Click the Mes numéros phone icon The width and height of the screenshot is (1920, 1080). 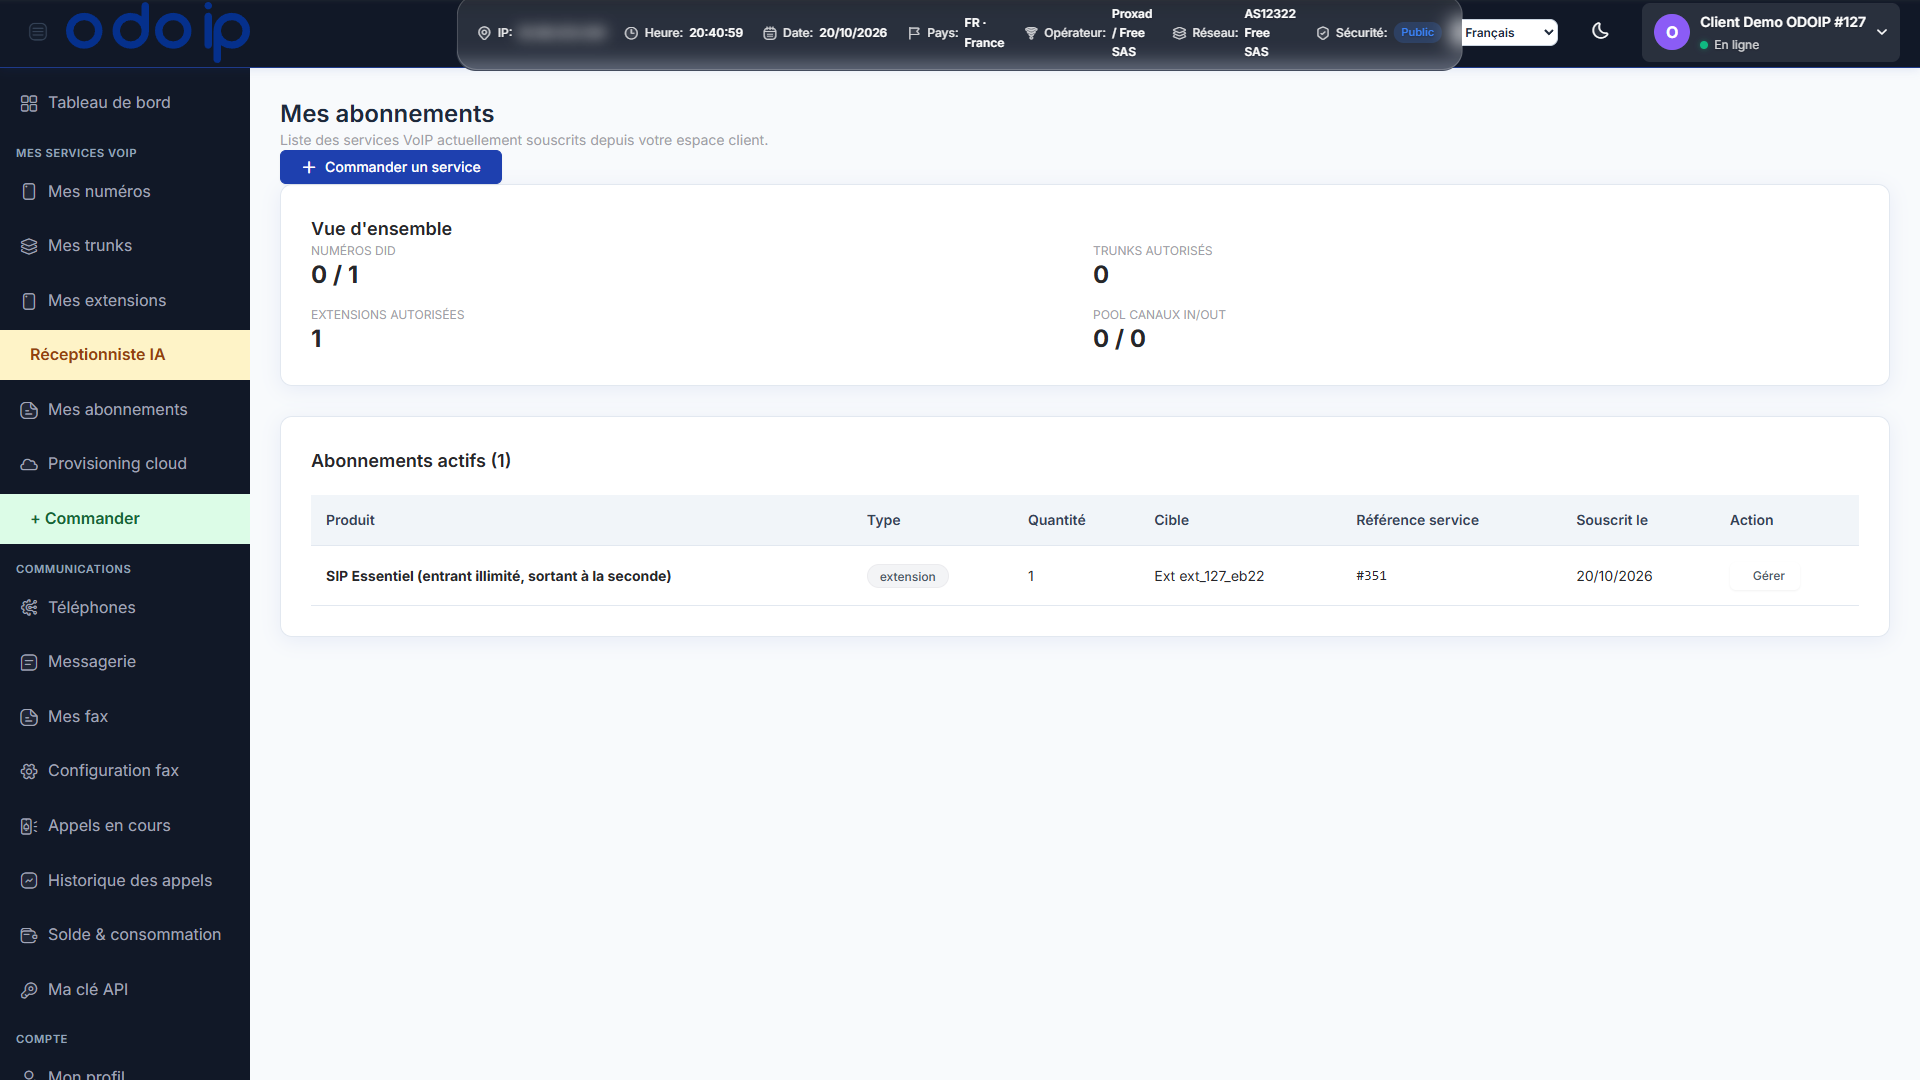(29, 192)
